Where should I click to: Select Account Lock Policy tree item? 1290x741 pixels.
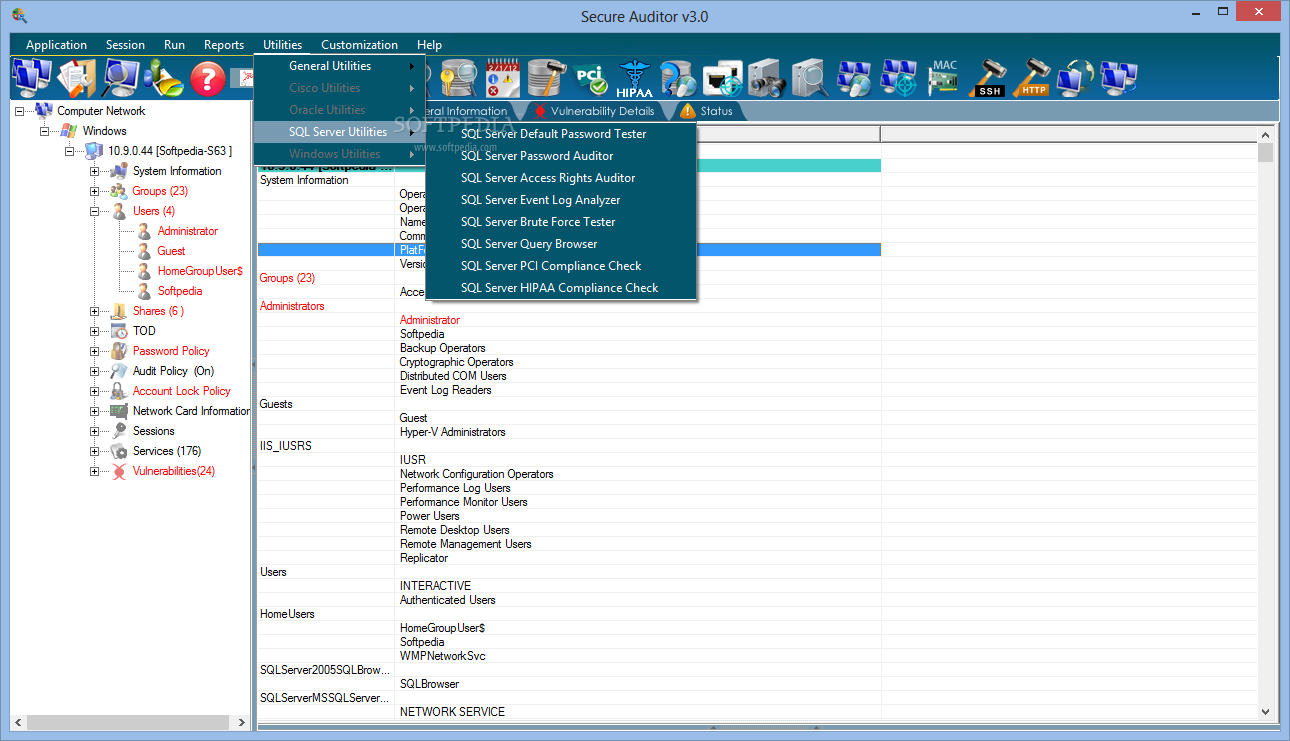(181, 391)
